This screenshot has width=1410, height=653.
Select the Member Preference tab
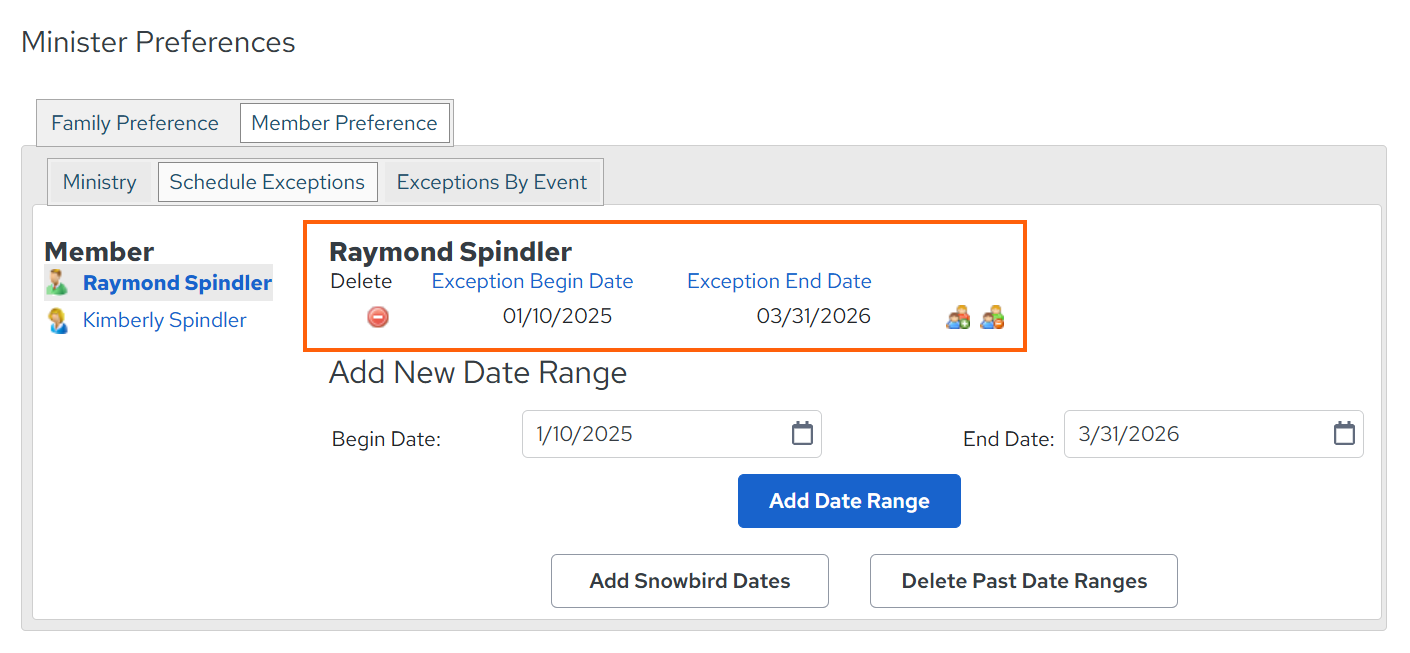tap(344, 123)
